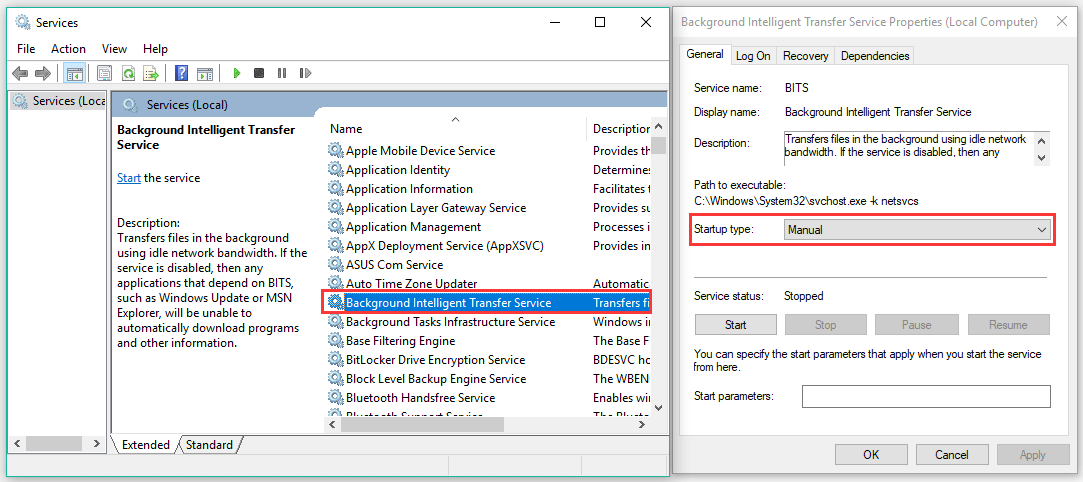Click the gear icon beside Base Filtering Engine
Image resolution: width=1083 pixels, height=482 pixels.
(x=336, y=340)
